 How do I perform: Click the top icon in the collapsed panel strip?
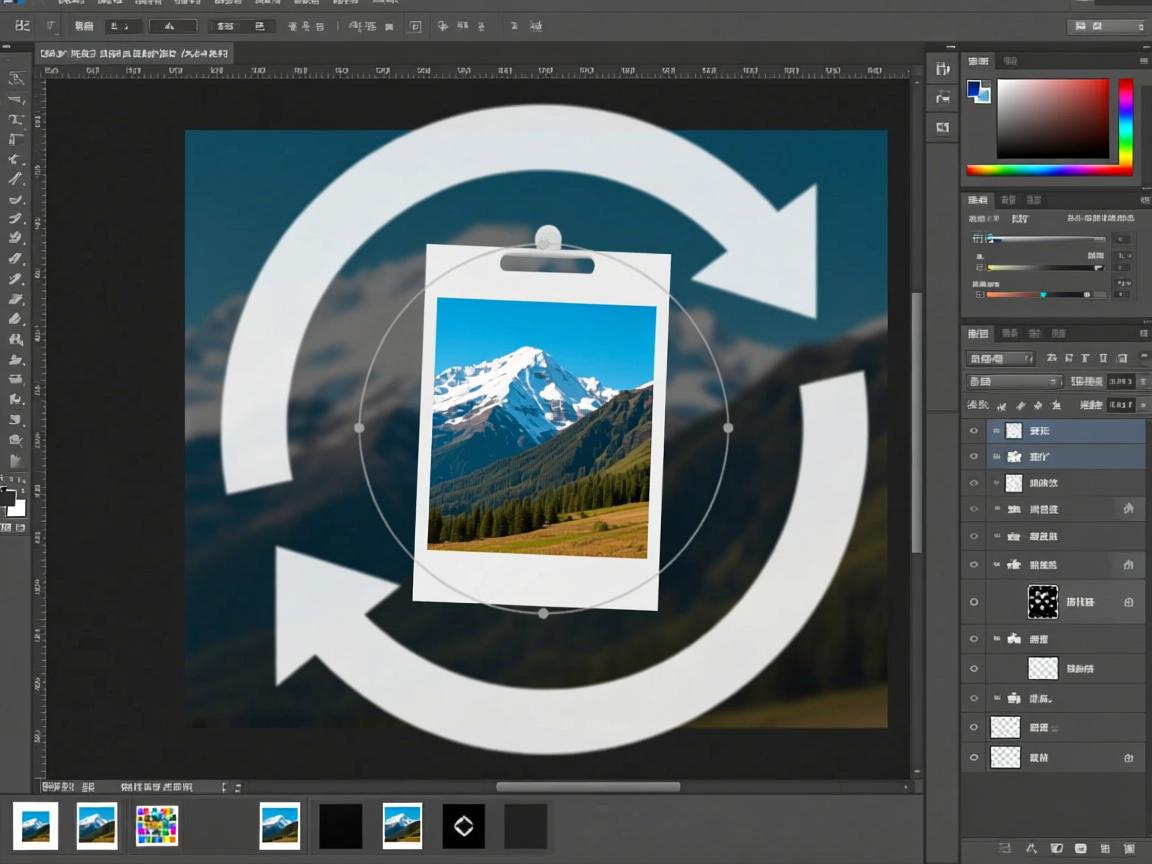pos(942,68)
